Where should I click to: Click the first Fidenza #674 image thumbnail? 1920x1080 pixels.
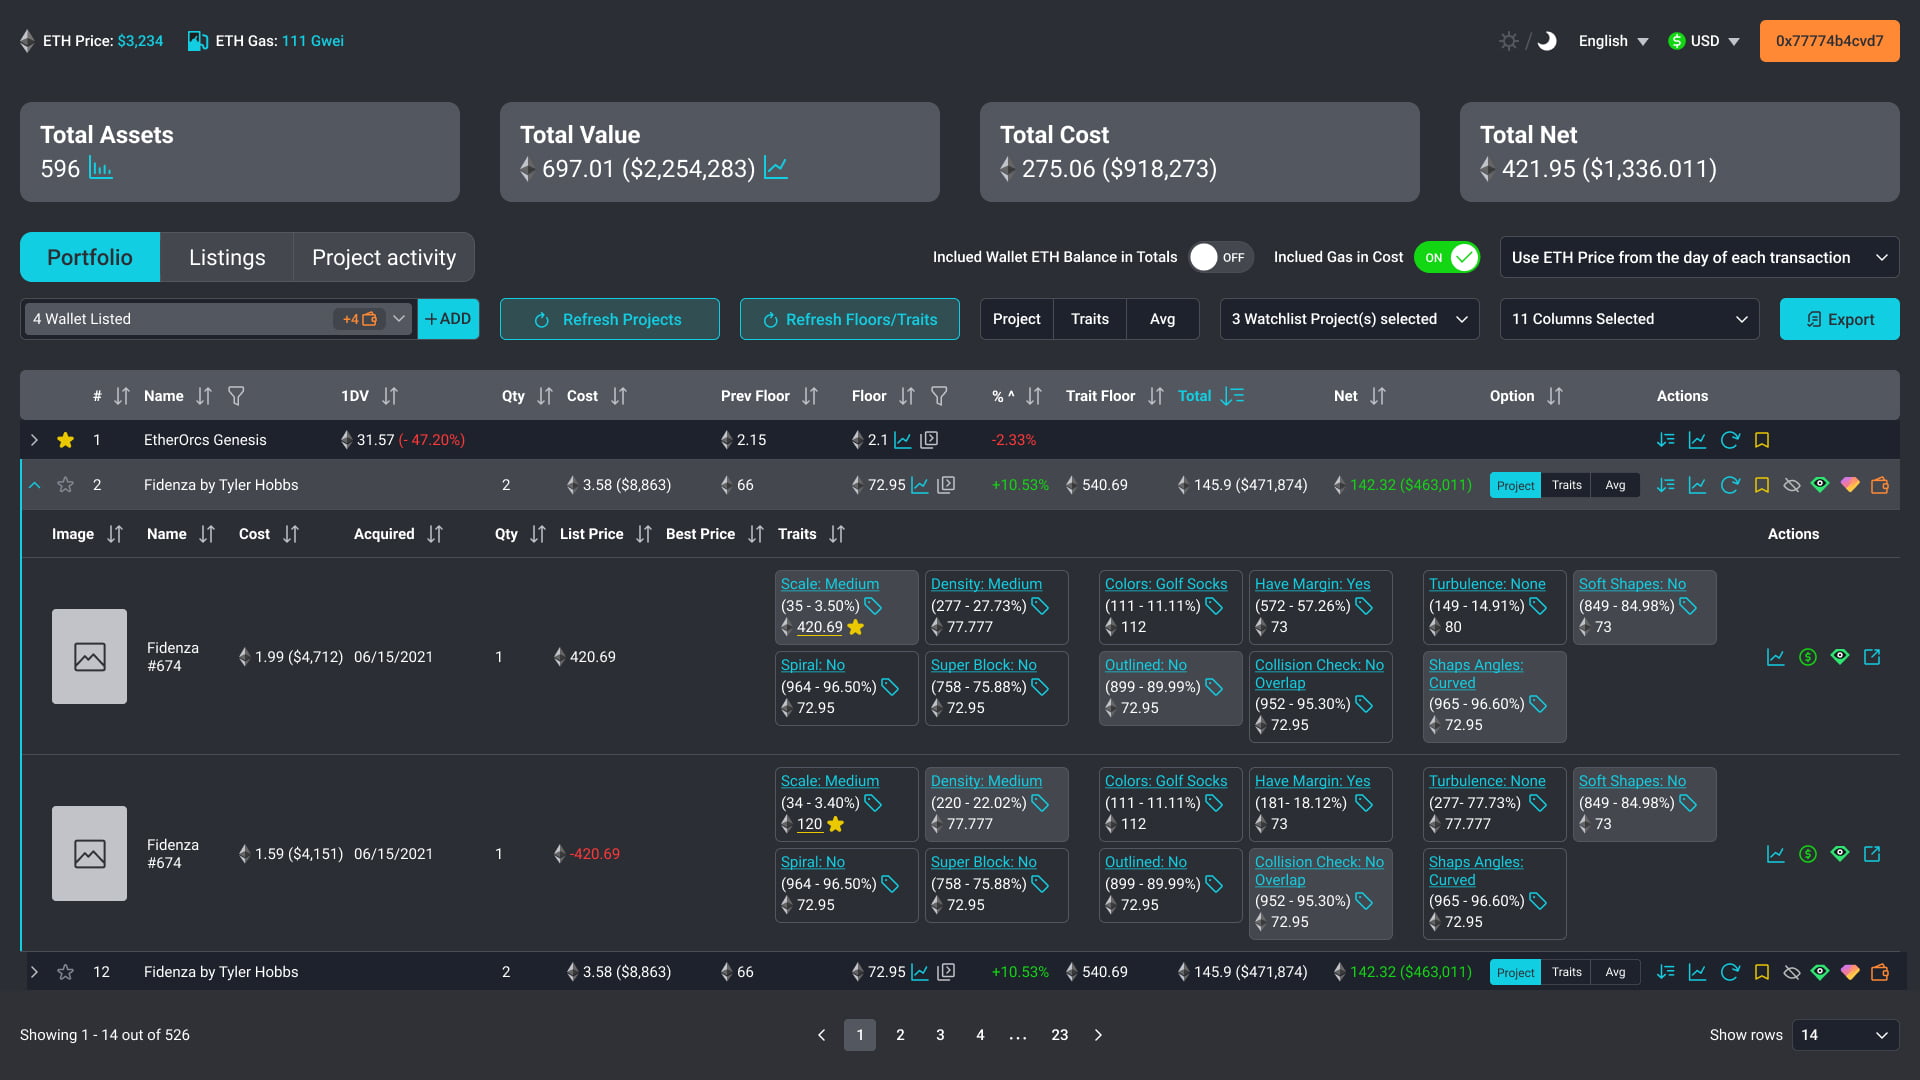[90, 657]
